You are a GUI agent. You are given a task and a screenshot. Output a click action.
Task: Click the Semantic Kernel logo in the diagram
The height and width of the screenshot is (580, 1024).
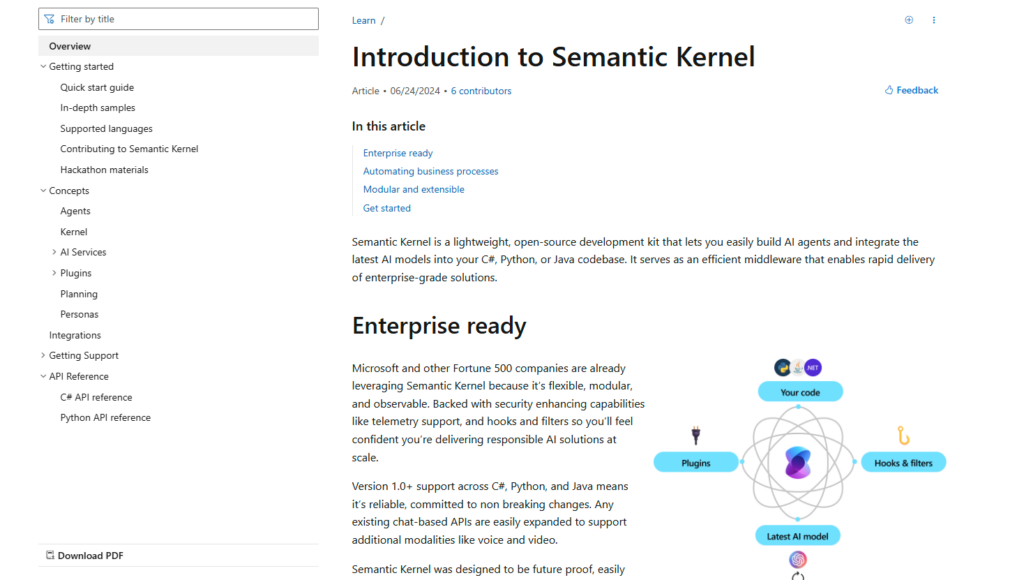coord(798,462)
